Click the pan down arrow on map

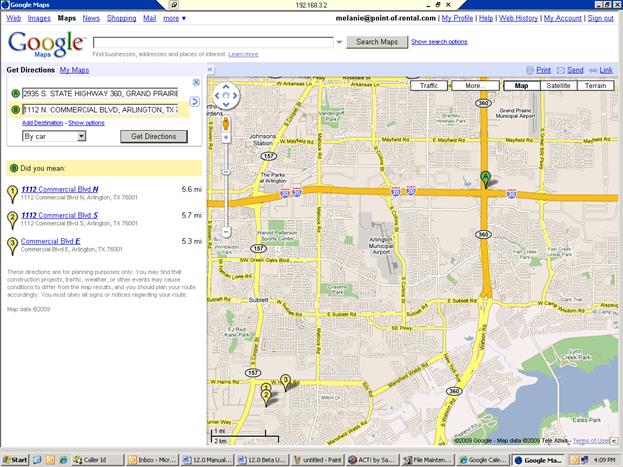tap(226, 105)
